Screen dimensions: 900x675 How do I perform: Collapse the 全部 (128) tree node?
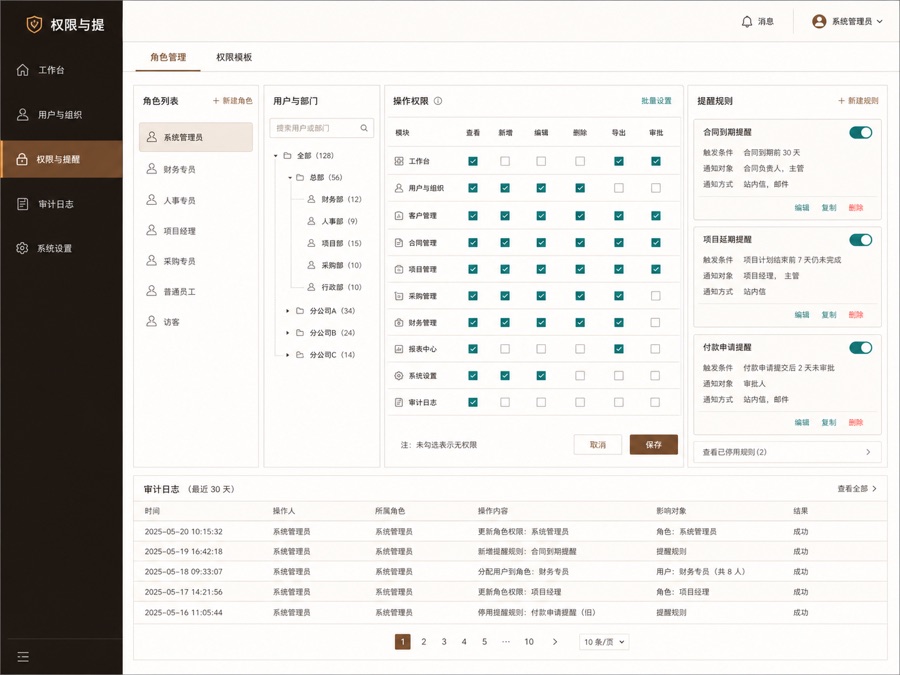point(276,156)
